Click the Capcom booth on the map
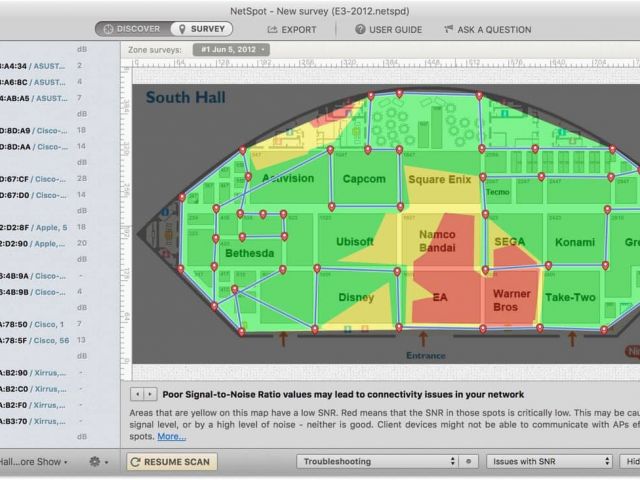The height and width of the screenshot is (480, 640). (x=364, y=179)
